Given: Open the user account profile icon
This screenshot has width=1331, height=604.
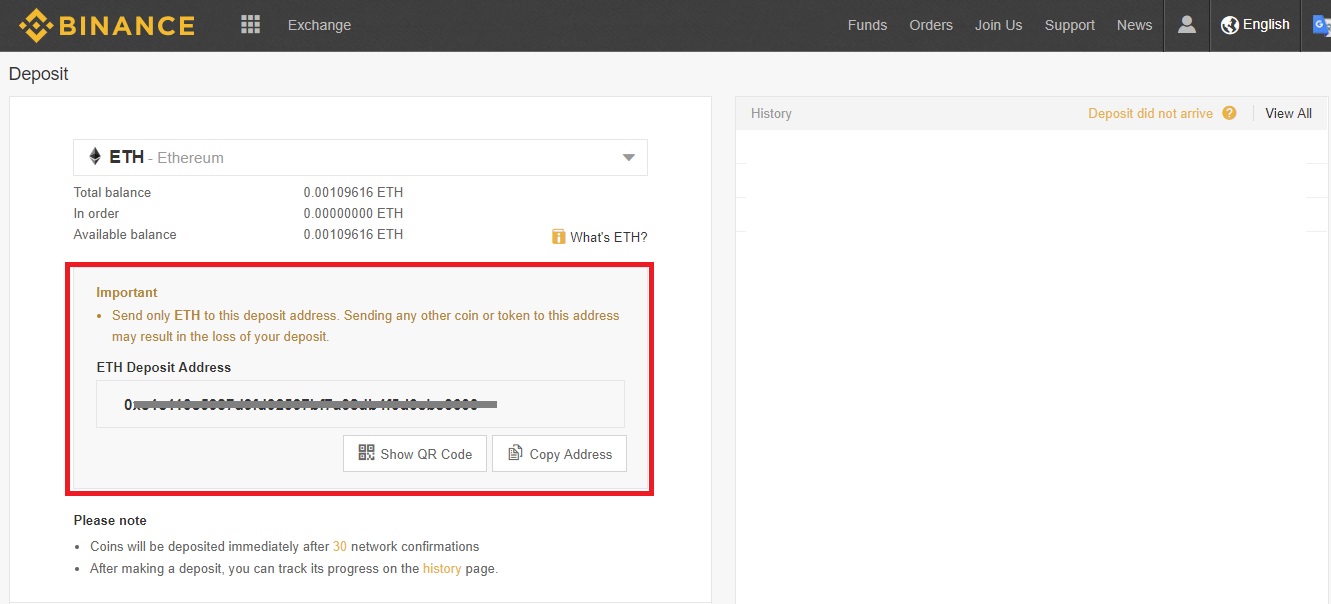Looking at the screenshot, I should 1187,24.
